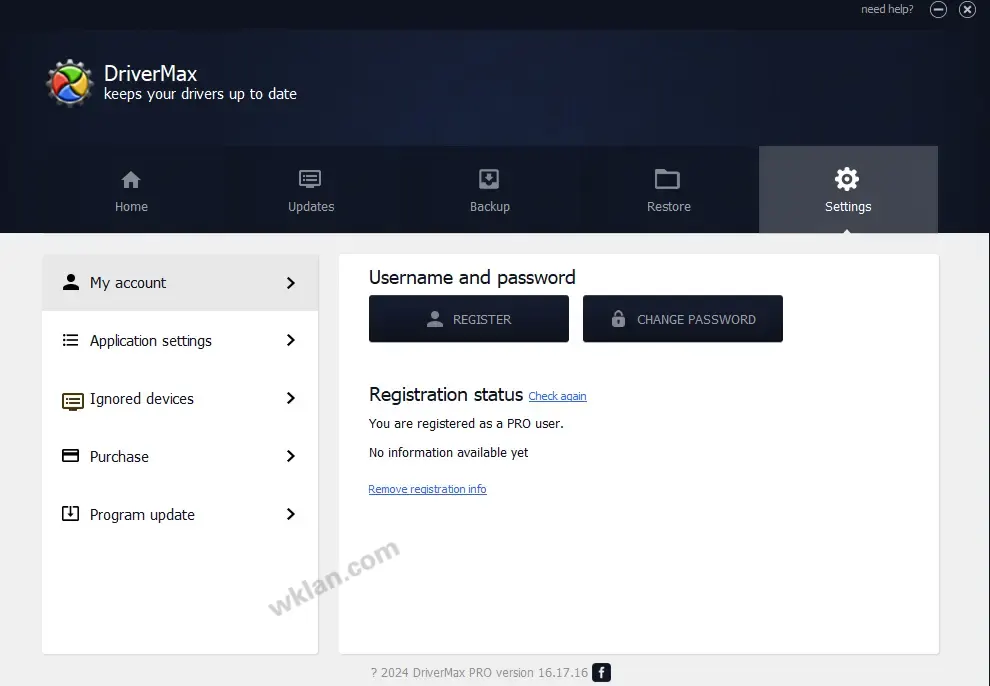
Task: Show the Ignored devices section
Action: point(180,398)
